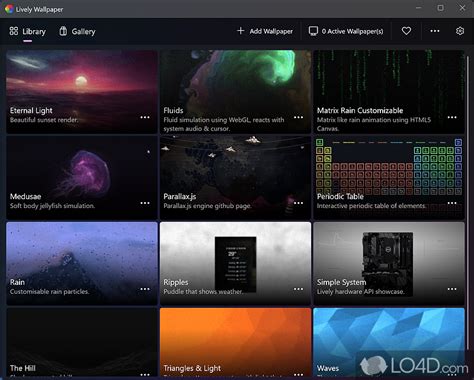Click the Add Wallpaper button
The width and height of the screenshot is (474, 380).
click(265, 31)
